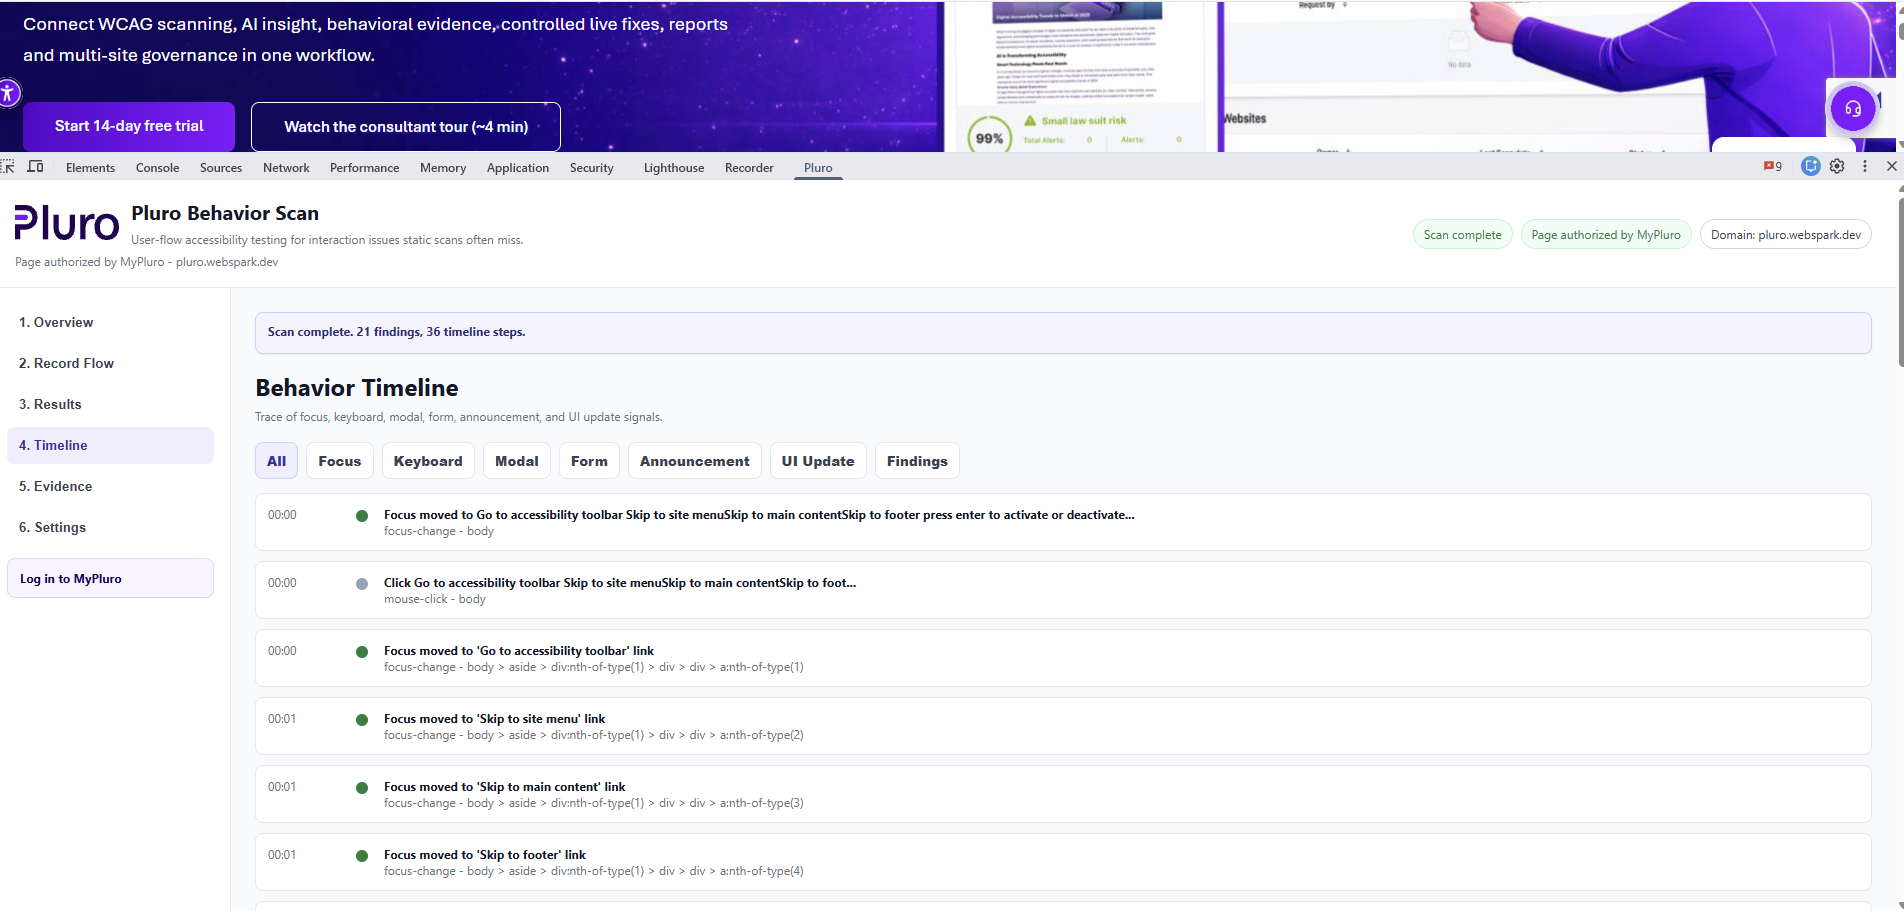The height and width of the screenshot is (911, 1904).
Task: Open 2. Record Flow section
Action: pyautogui.click(x=110, y=363)
